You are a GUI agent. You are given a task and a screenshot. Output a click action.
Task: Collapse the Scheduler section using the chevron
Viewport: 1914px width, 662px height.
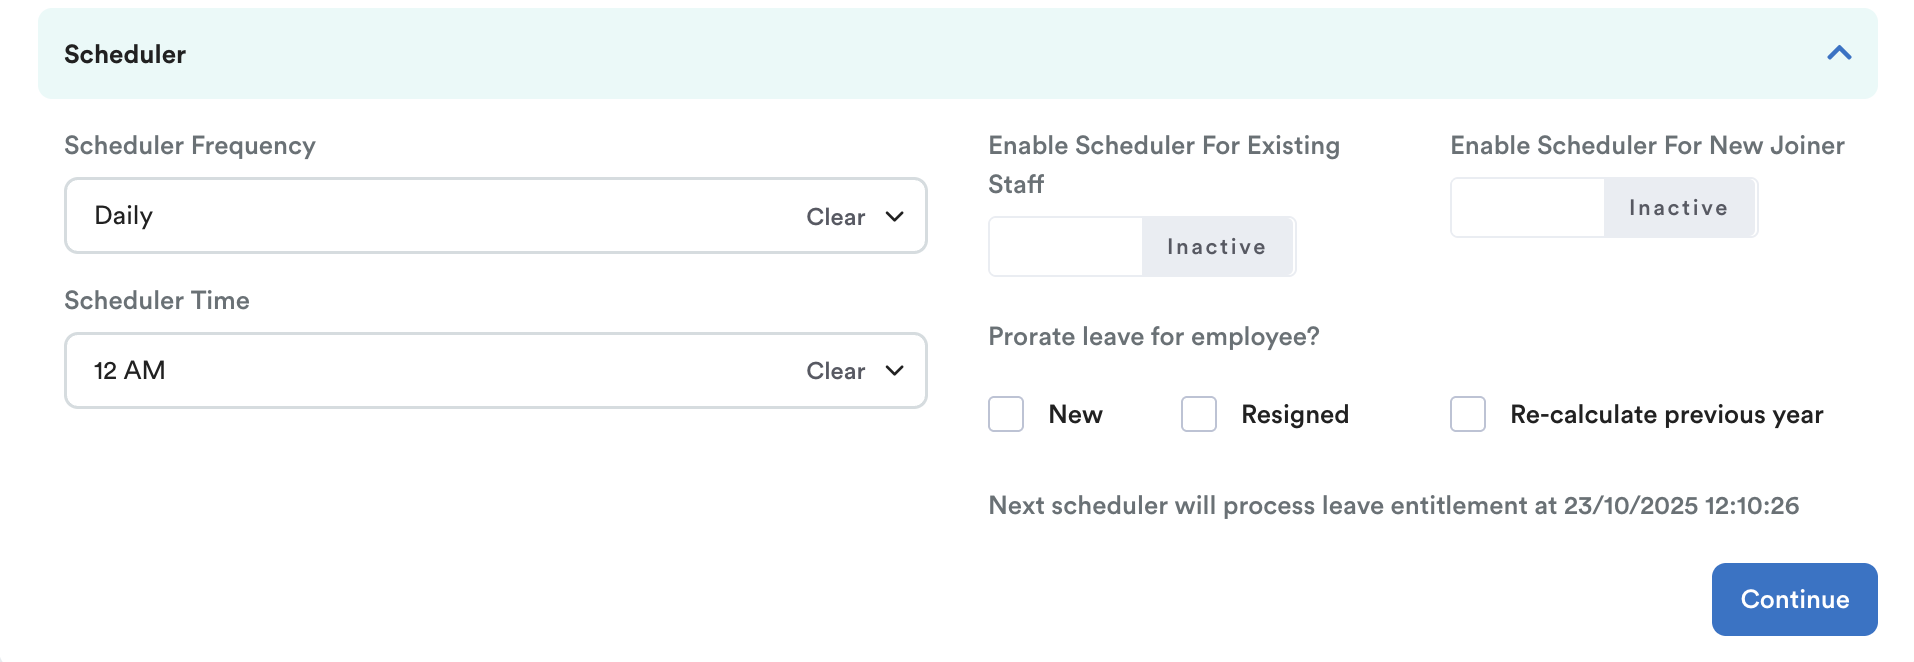1838,54
